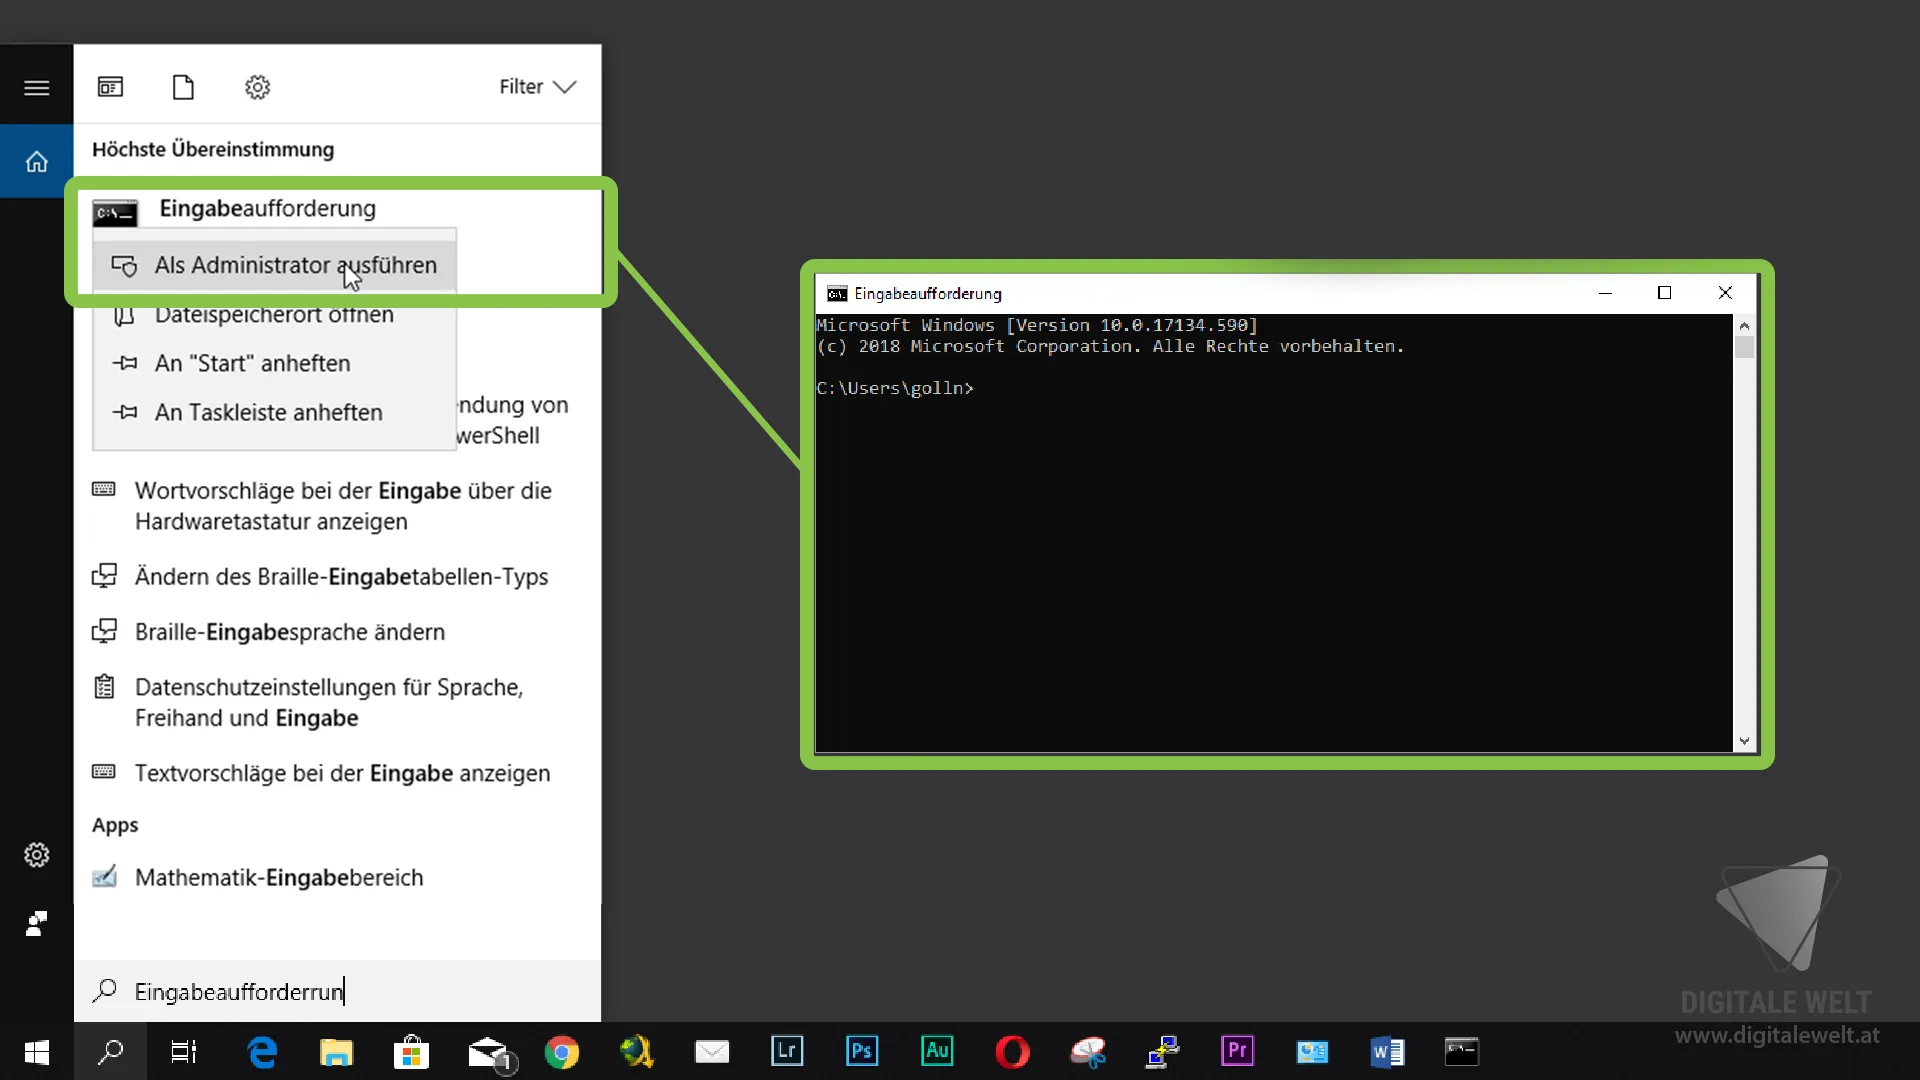Choose Dateispeicherort öffnen from context menu
Viewport: 1920px width, 1080px height.
pos(275,314)
